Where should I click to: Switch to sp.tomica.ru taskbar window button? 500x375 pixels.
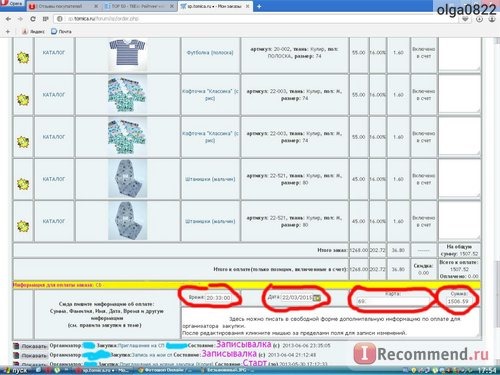tap(103, 371)
